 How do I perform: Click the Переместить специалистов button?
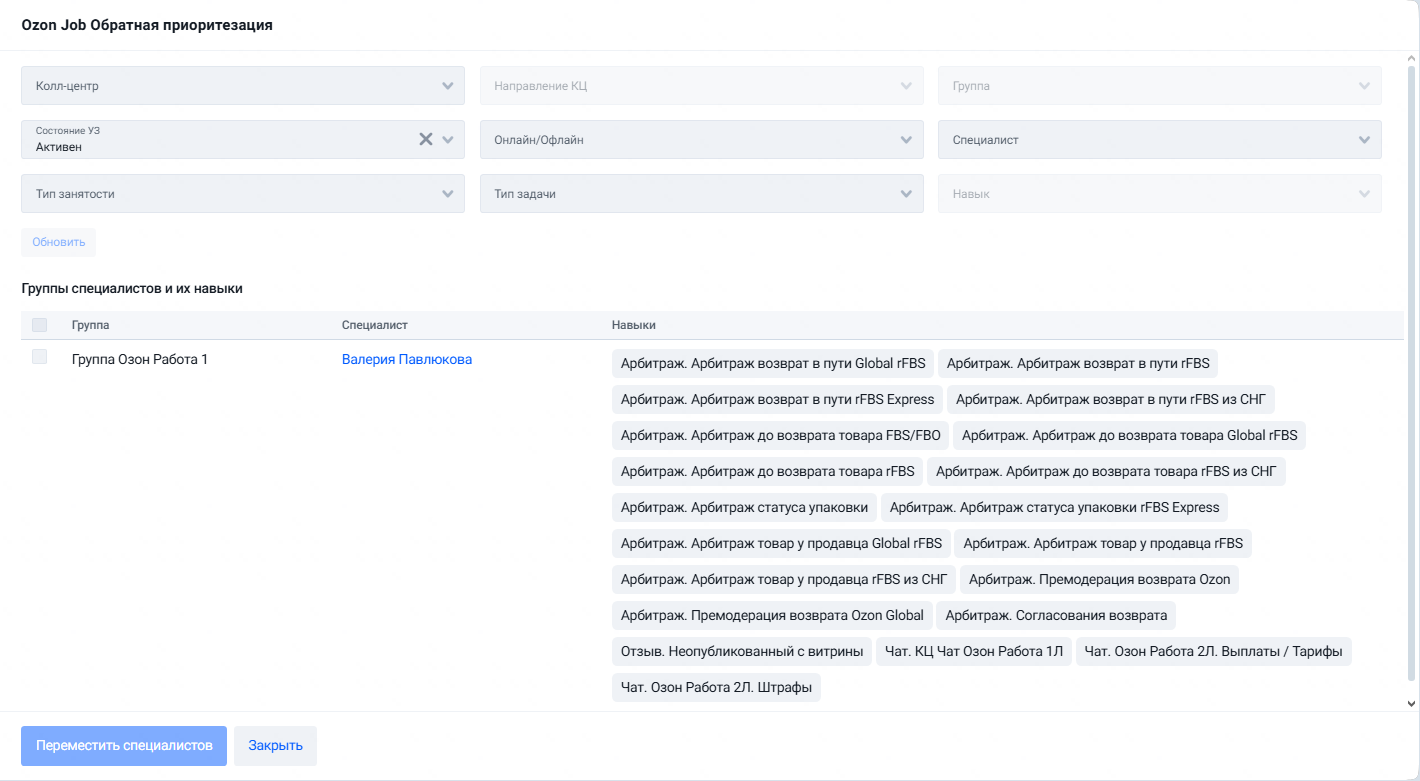[124, 746]
